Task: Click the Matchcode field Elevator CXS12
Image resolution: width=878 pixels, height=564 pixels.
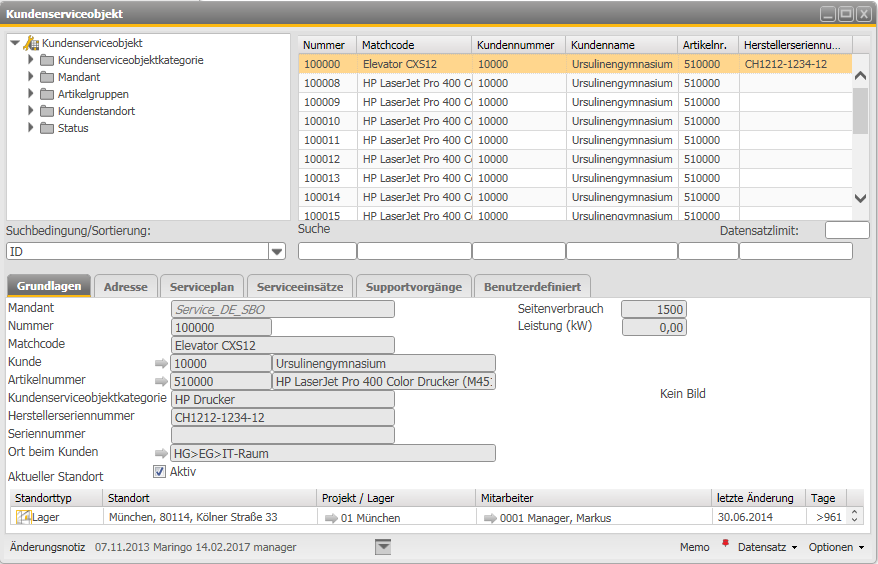Action: click(x=283, y=345)
